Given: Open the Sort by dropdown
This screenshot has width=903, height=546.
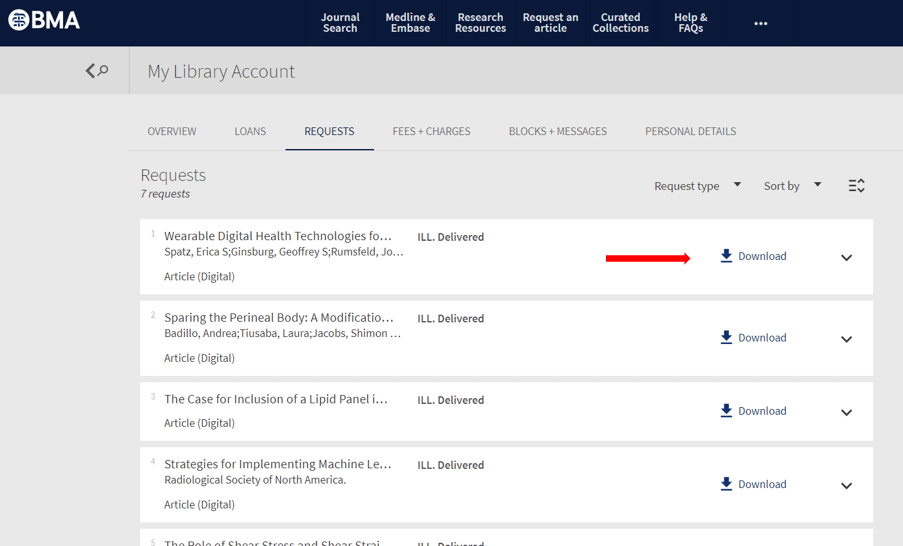Looking at the screenshot, I should point(791,186).
